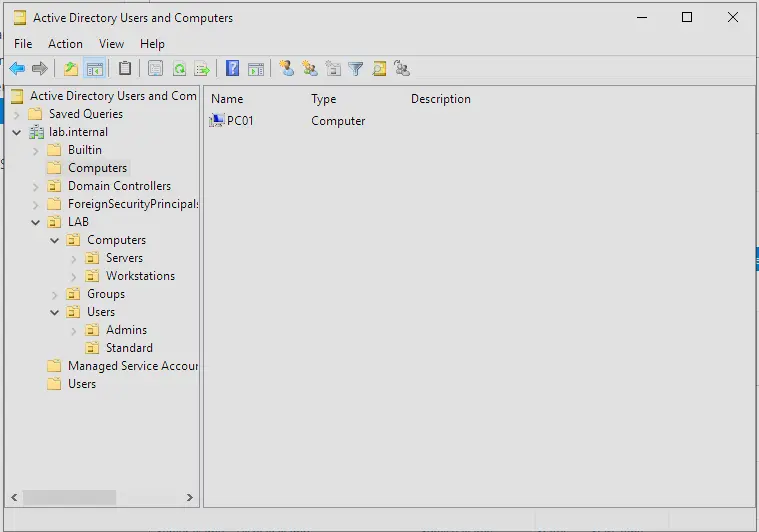759x532 pixels.
Task: Select ForeignSecurityPrincipals in the tree
Action: tap(133, 204)
